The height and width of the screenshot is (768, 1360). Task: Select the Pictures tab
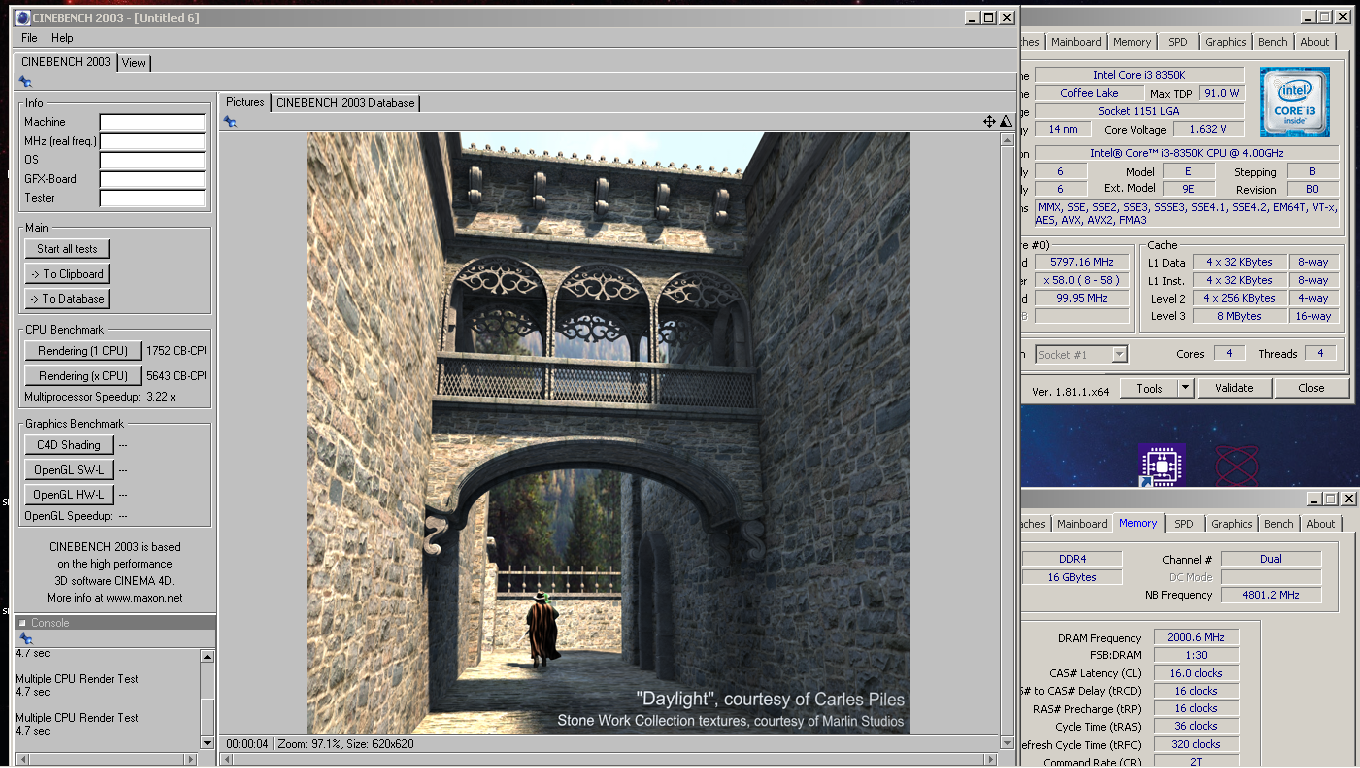point(245,102)
